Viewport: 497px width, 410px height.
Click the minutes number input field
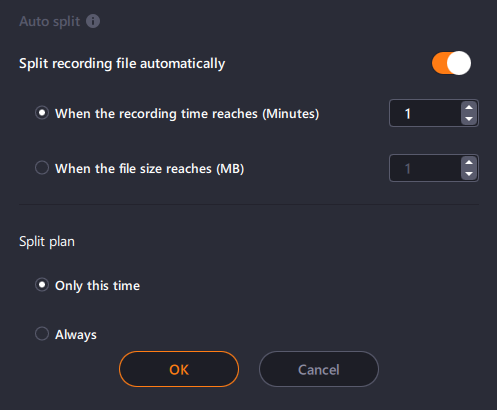426,113
